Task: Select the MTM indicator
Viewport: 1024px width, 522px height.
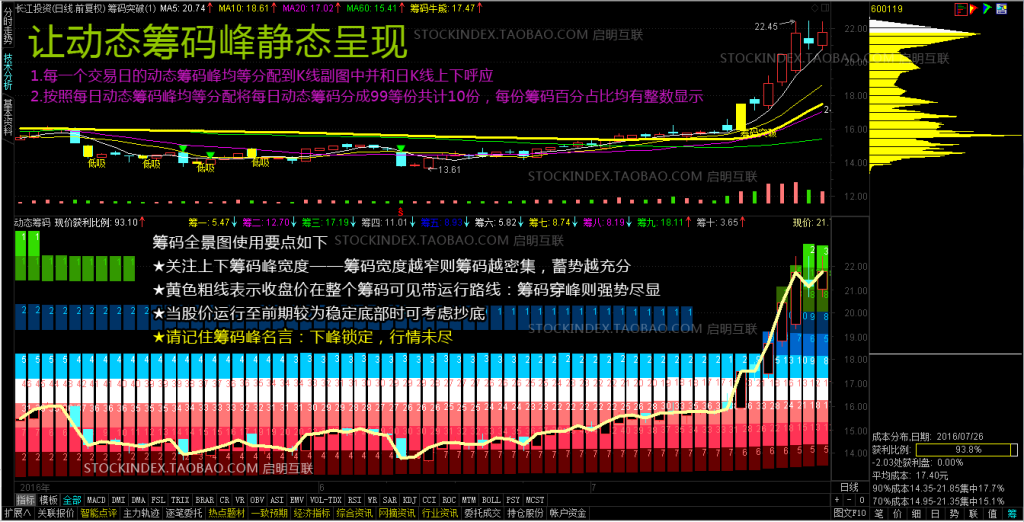Action: click(x=469, y=500)
